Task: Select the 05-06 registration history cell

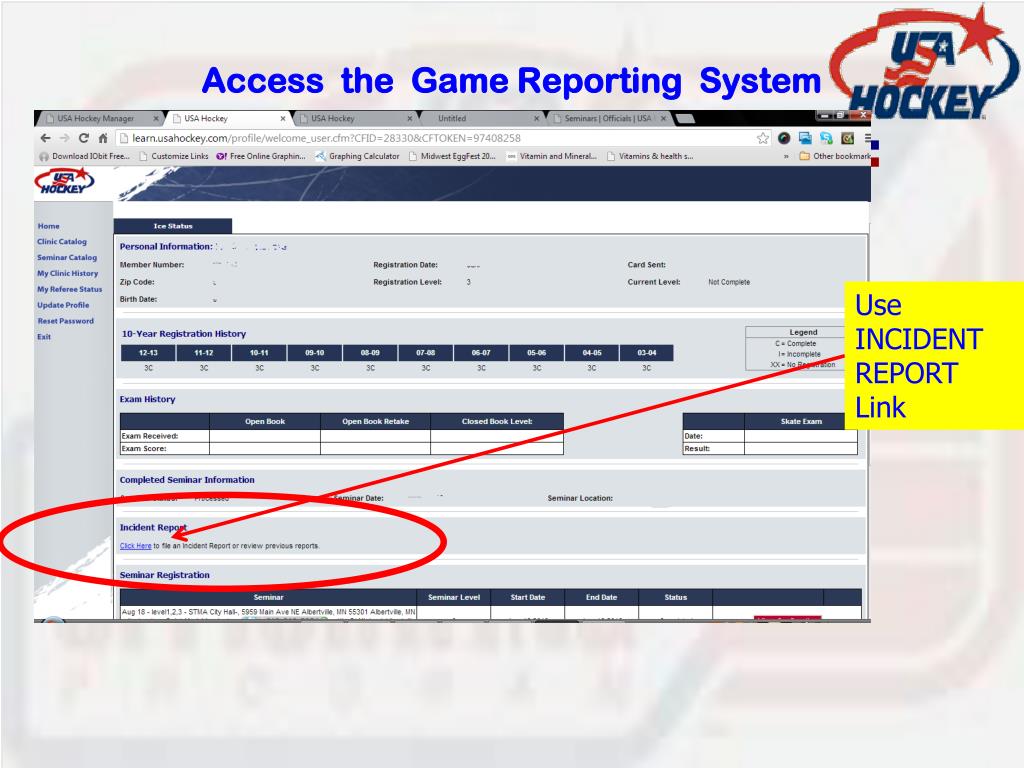Action: coord(537,353)
